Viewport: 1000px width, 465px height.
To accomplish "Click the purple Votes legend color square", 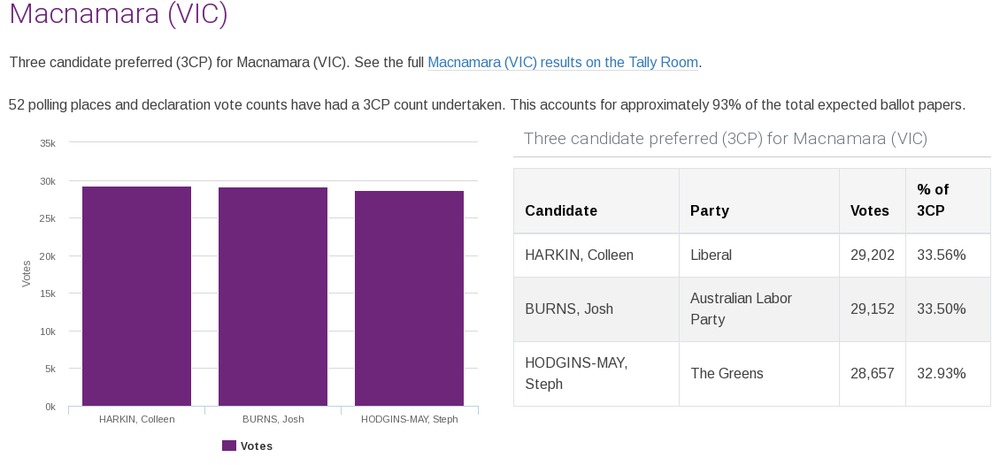I will pos(229,446).
